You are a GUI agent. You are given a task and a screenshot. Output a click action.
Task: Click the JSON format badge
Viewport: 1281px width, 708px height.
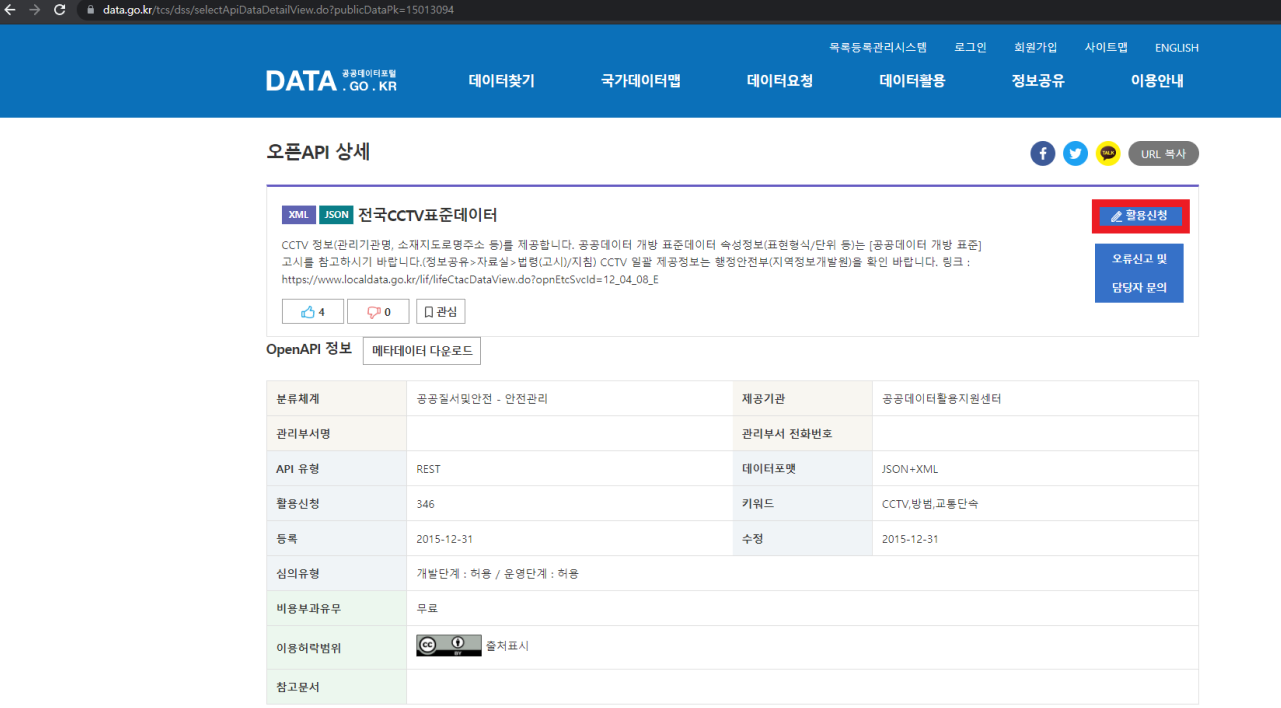coord(337,215)
